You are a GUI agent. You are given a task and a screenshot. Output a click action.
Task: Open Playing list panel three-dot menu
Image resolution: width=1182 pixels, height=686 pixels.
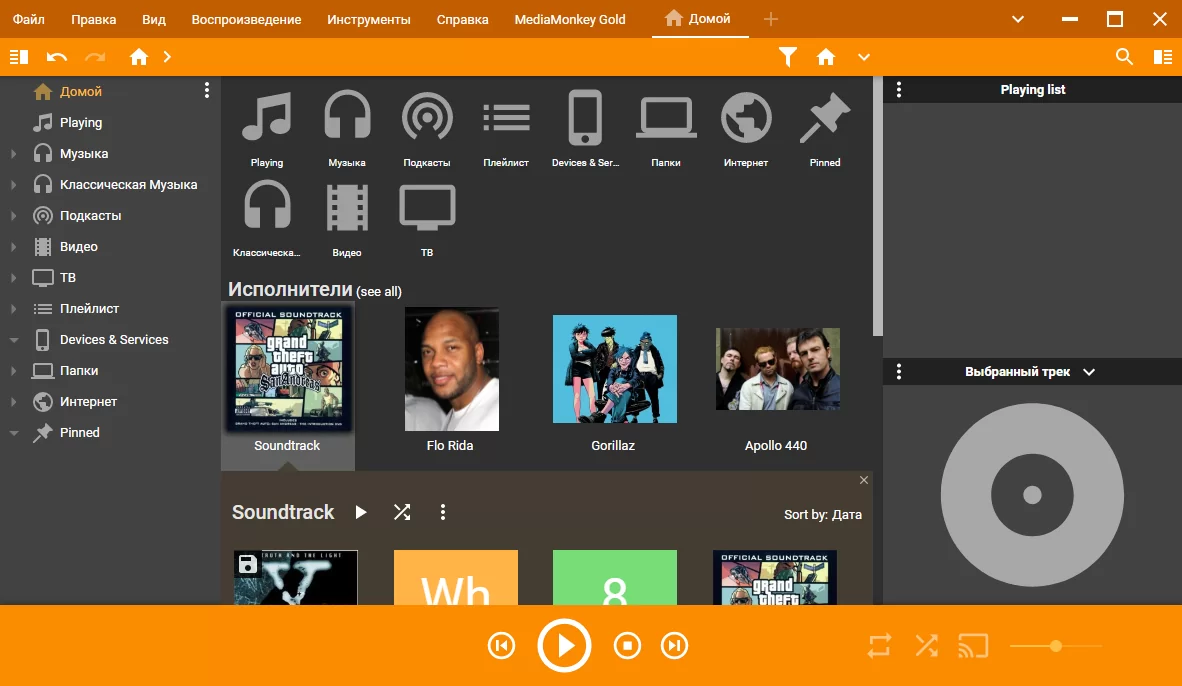pos(899,90)
